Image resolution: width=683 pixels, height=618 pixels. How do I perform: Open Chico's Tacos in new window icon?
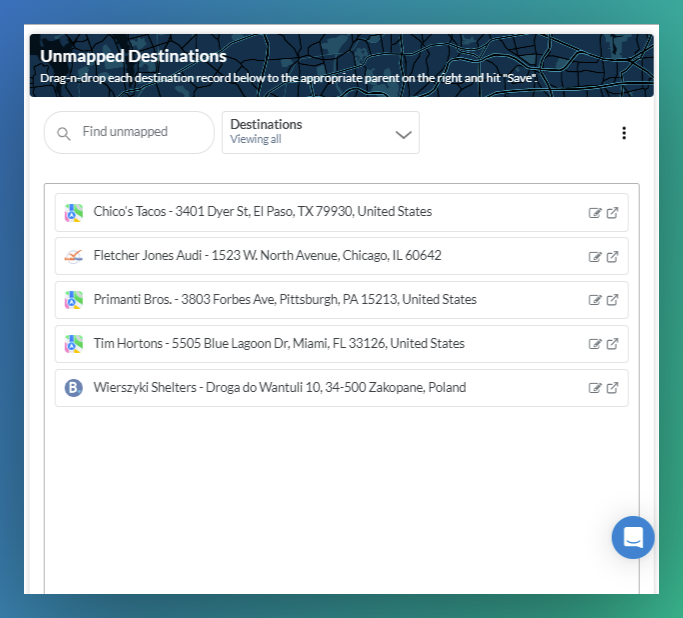click(x=612, y=213)
